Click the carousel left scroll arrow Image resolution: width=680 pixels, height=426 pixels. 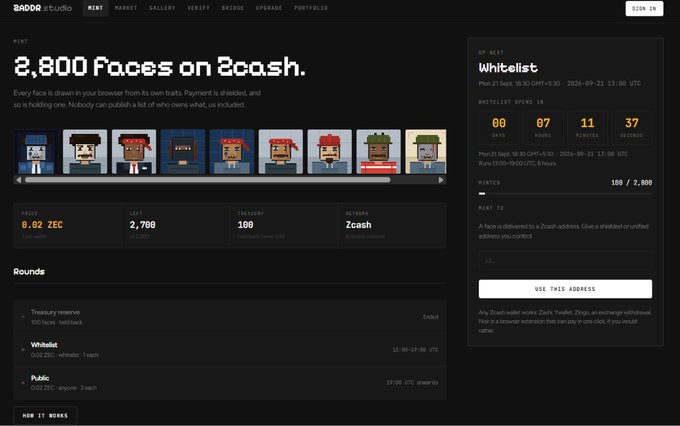pyautogui.click(x=18, y=180)
